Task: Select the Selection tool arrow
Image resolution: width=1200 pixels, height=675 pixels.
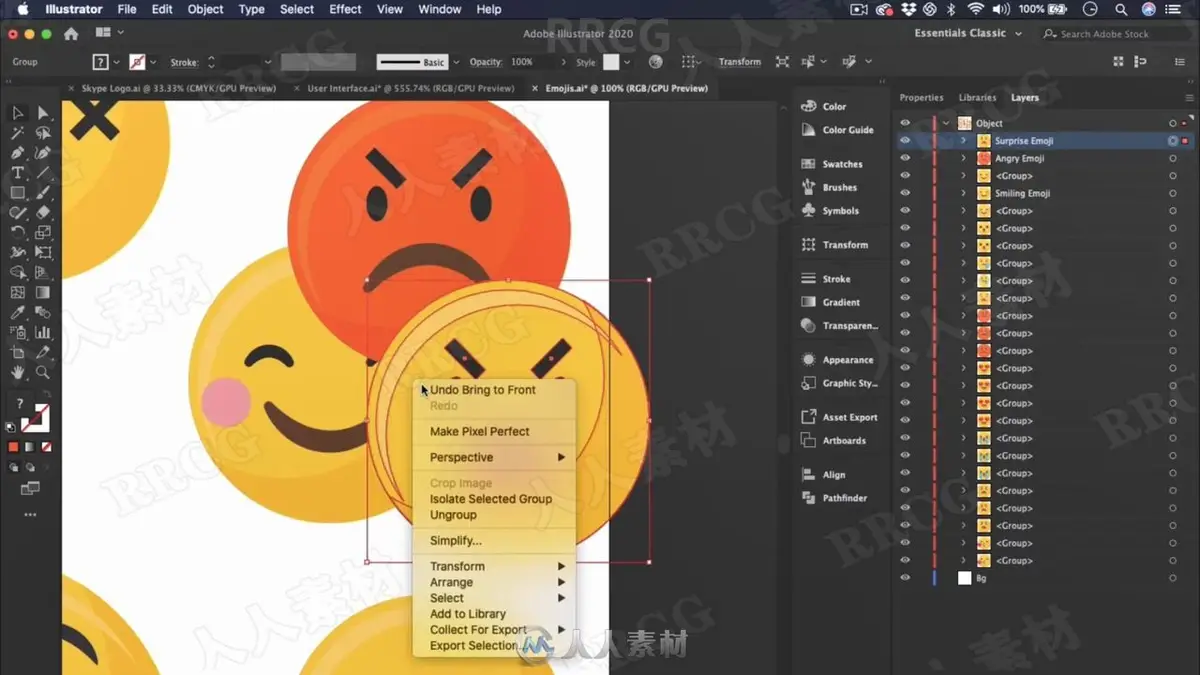Action: [17, 113]
